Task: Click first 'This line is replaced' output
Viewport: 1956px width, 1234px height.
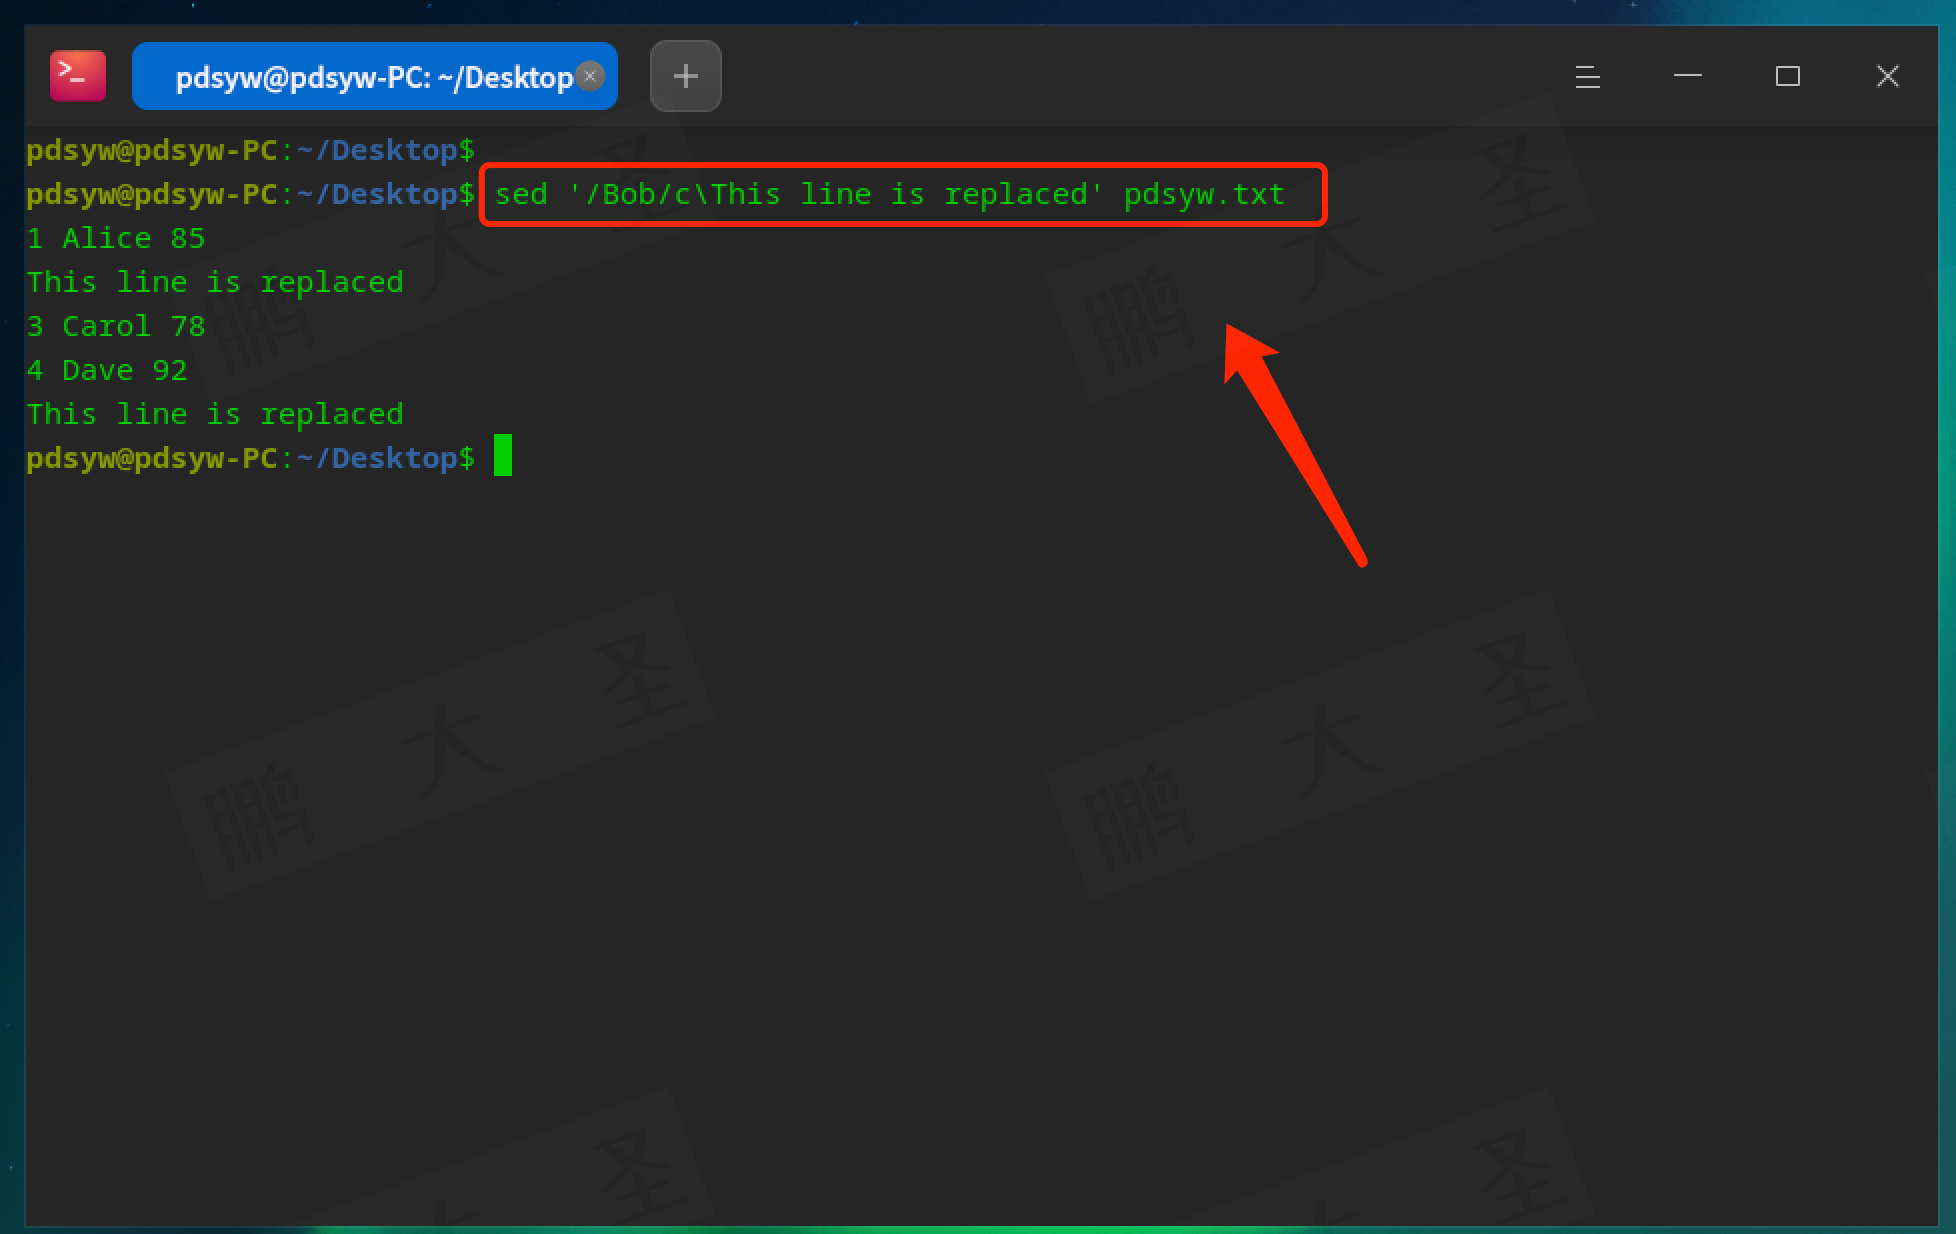Action: (215, 282)
